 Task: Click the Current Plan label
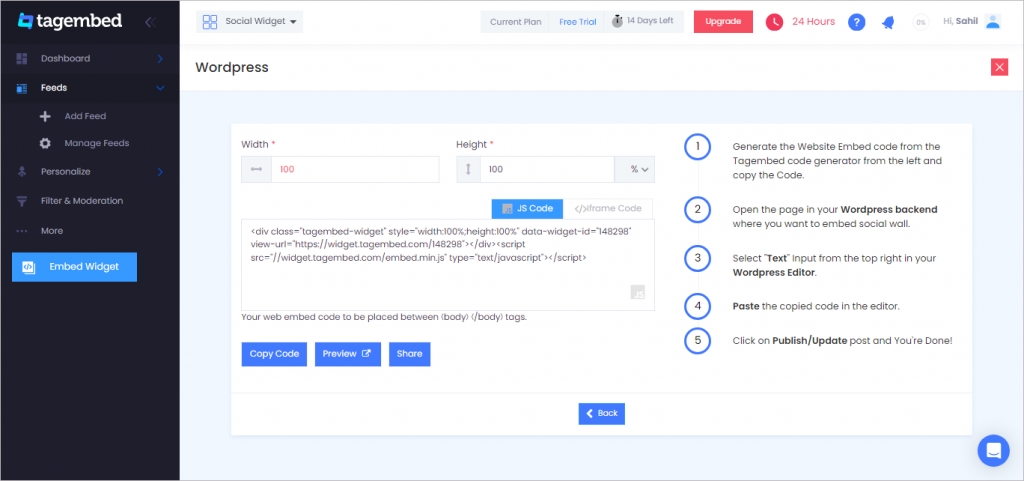click(515, 22)
